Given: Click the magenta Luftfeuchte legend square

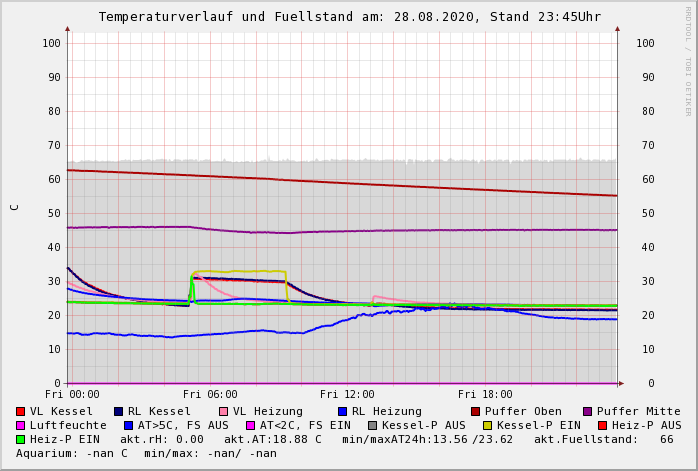Looking at the screenshot, I should coord(21,425).
